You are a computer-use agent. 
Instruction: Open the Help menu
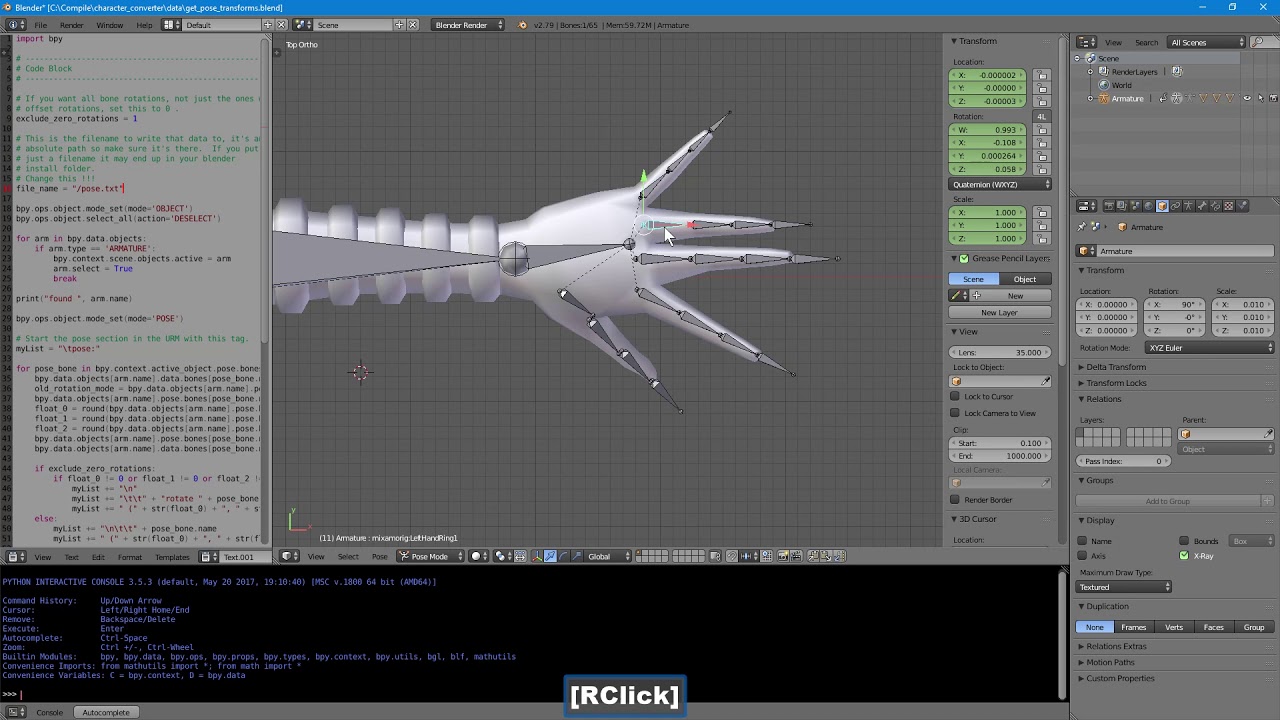point(144,25)
